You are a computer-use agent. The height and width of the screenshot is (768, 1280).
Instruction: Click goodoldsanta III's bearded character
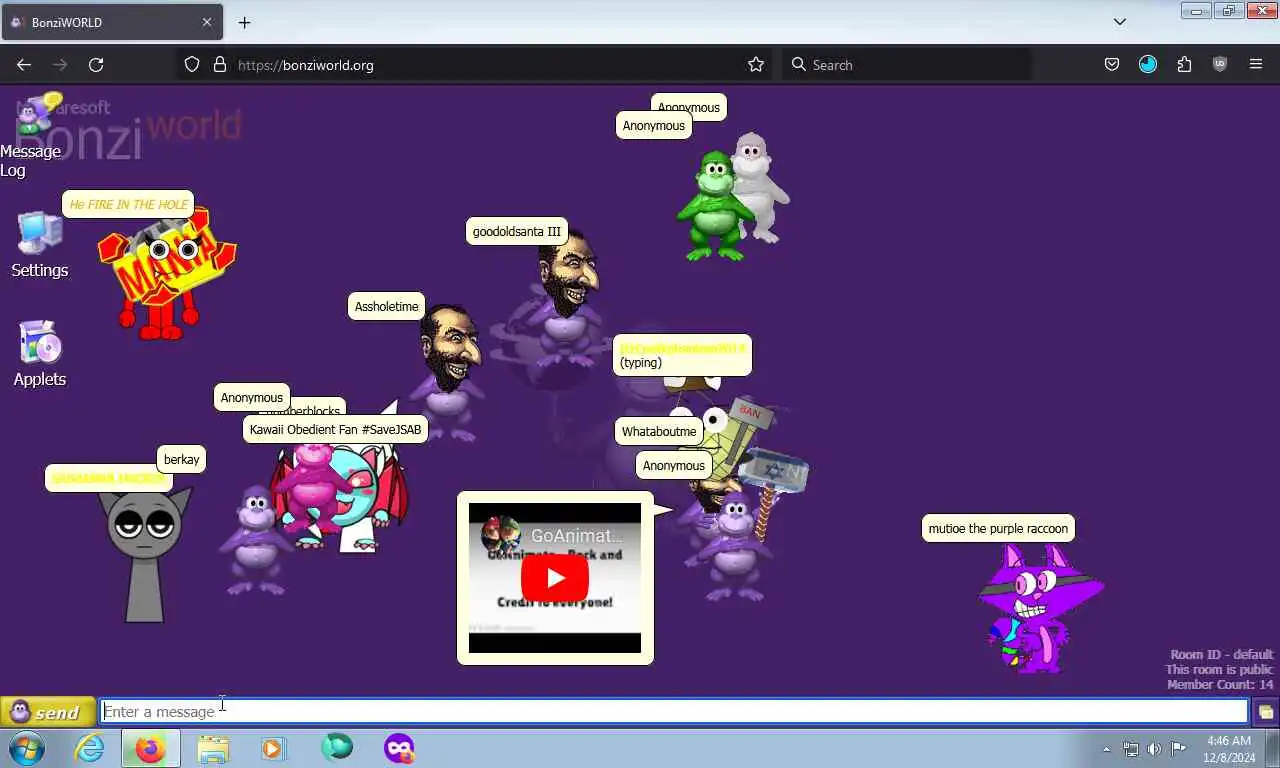(x=566, y=298)
